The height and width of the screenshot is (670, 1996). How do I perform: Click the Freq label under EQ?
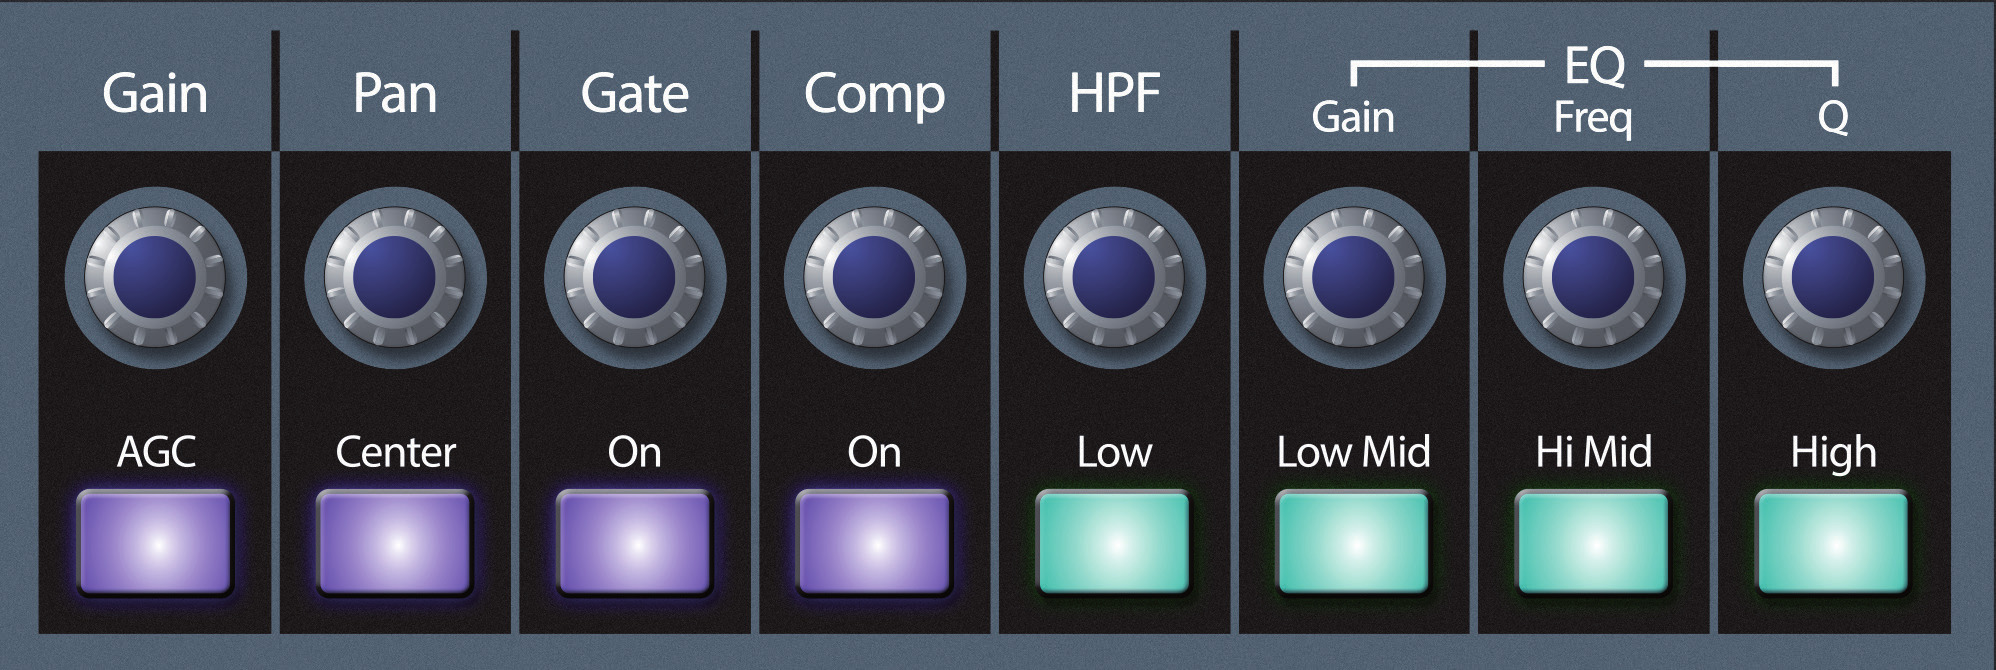[1593, 119]
